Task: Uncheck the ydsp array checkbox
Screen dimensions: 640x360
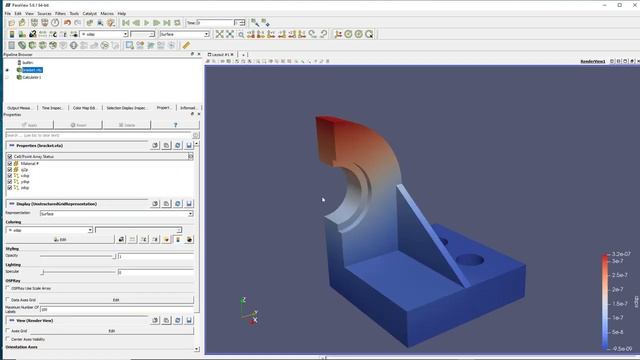Action: (10, 182)
